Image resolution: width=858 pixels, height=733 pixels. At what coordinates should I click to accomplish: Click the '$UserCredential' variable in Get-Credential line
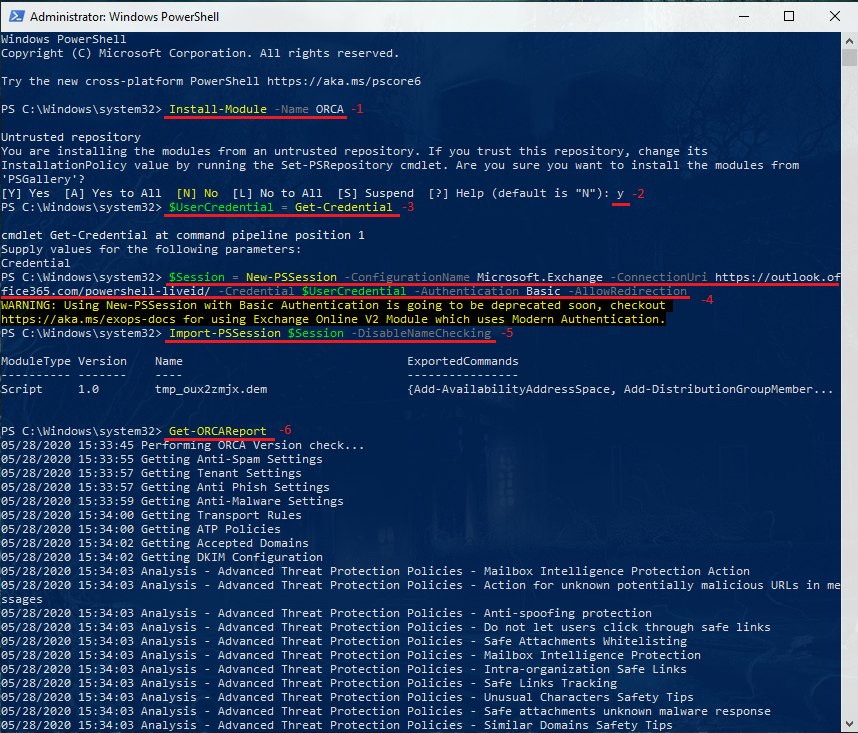(x=221, y=207)
